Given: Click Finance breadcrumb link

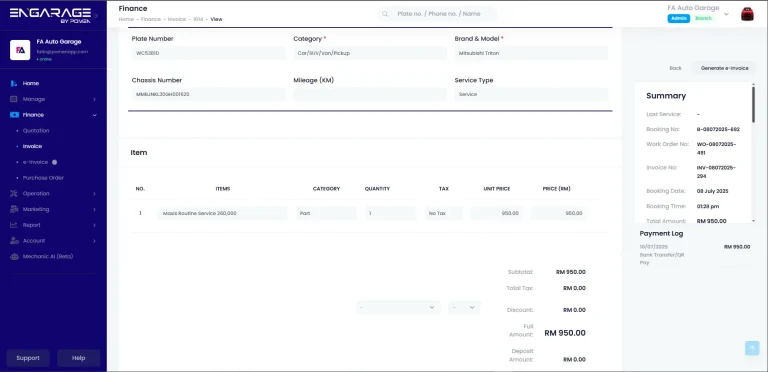Looking at the screenshot, I should coord(151,19).
